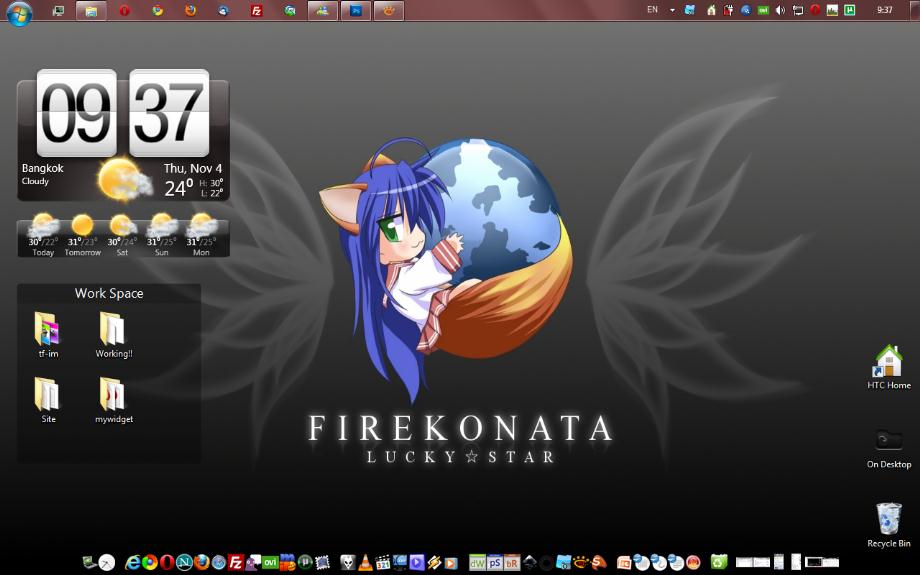Launch PowerPoint from the dock
Screen dimensions: 920x575
click(x=624, y=563)
